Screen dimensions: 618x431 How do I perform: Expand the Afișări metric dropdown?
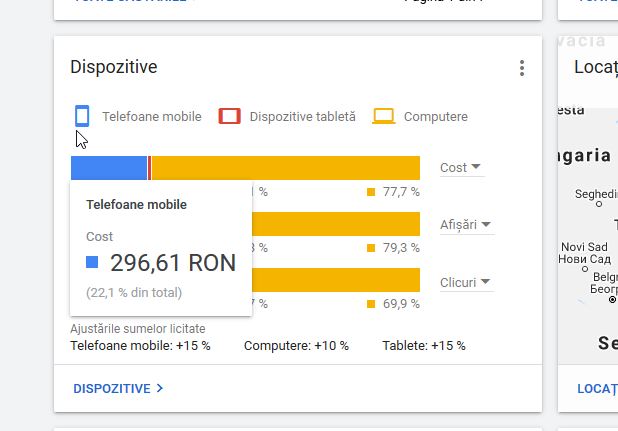click(466, 225)
